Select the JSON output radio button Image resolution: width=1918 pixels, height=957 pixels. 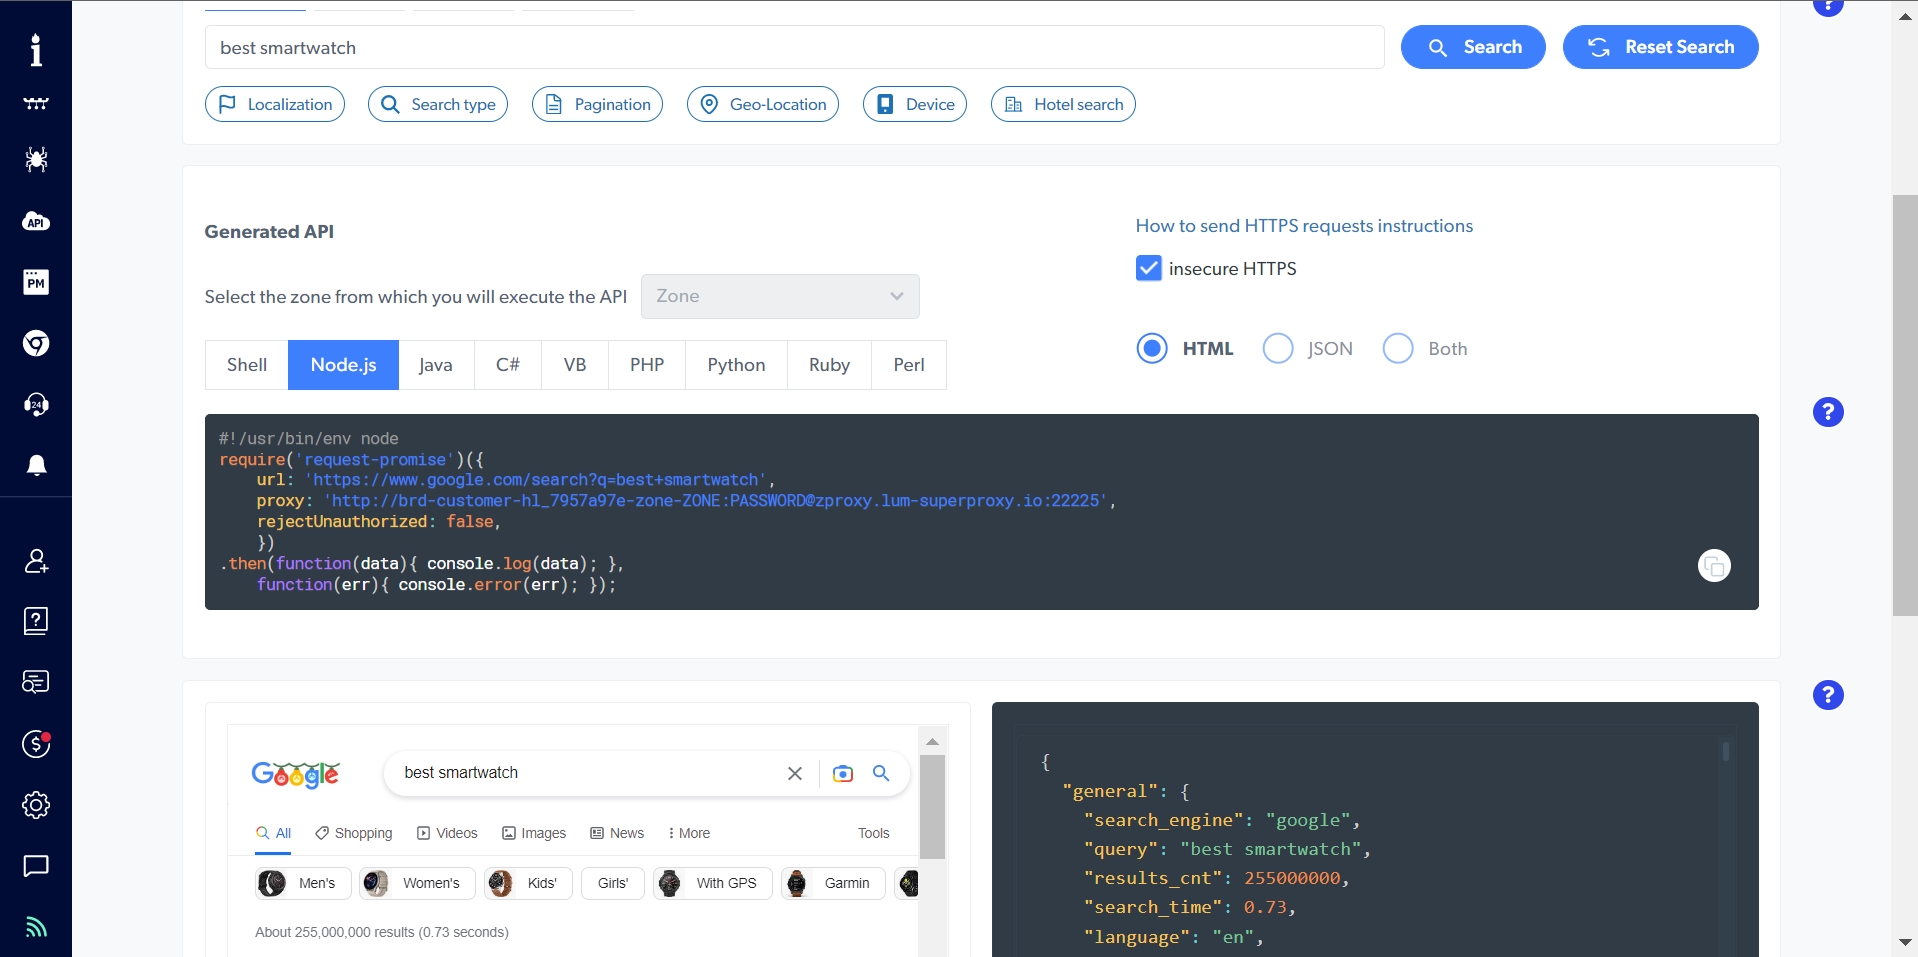tap(1278, 348)
